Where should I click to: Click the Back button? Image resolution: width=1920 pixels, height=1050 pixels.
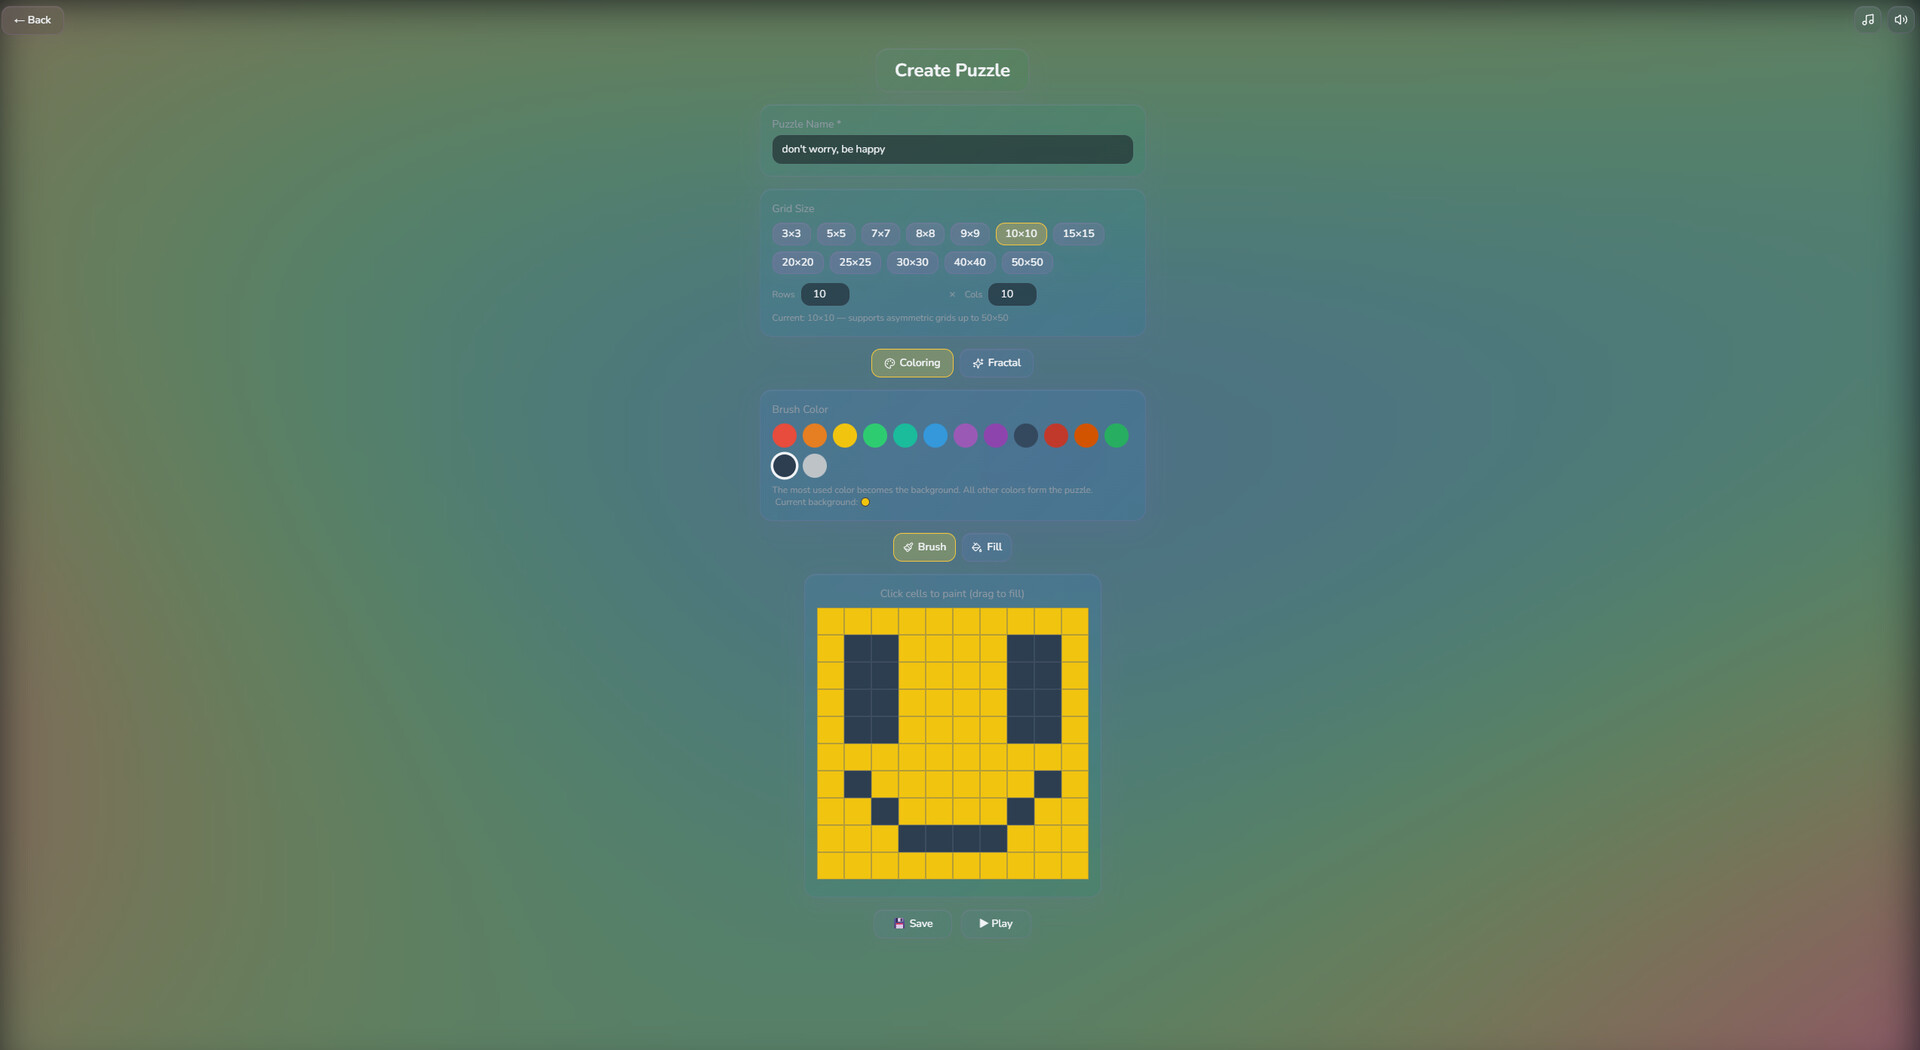[x=33, y=19]
